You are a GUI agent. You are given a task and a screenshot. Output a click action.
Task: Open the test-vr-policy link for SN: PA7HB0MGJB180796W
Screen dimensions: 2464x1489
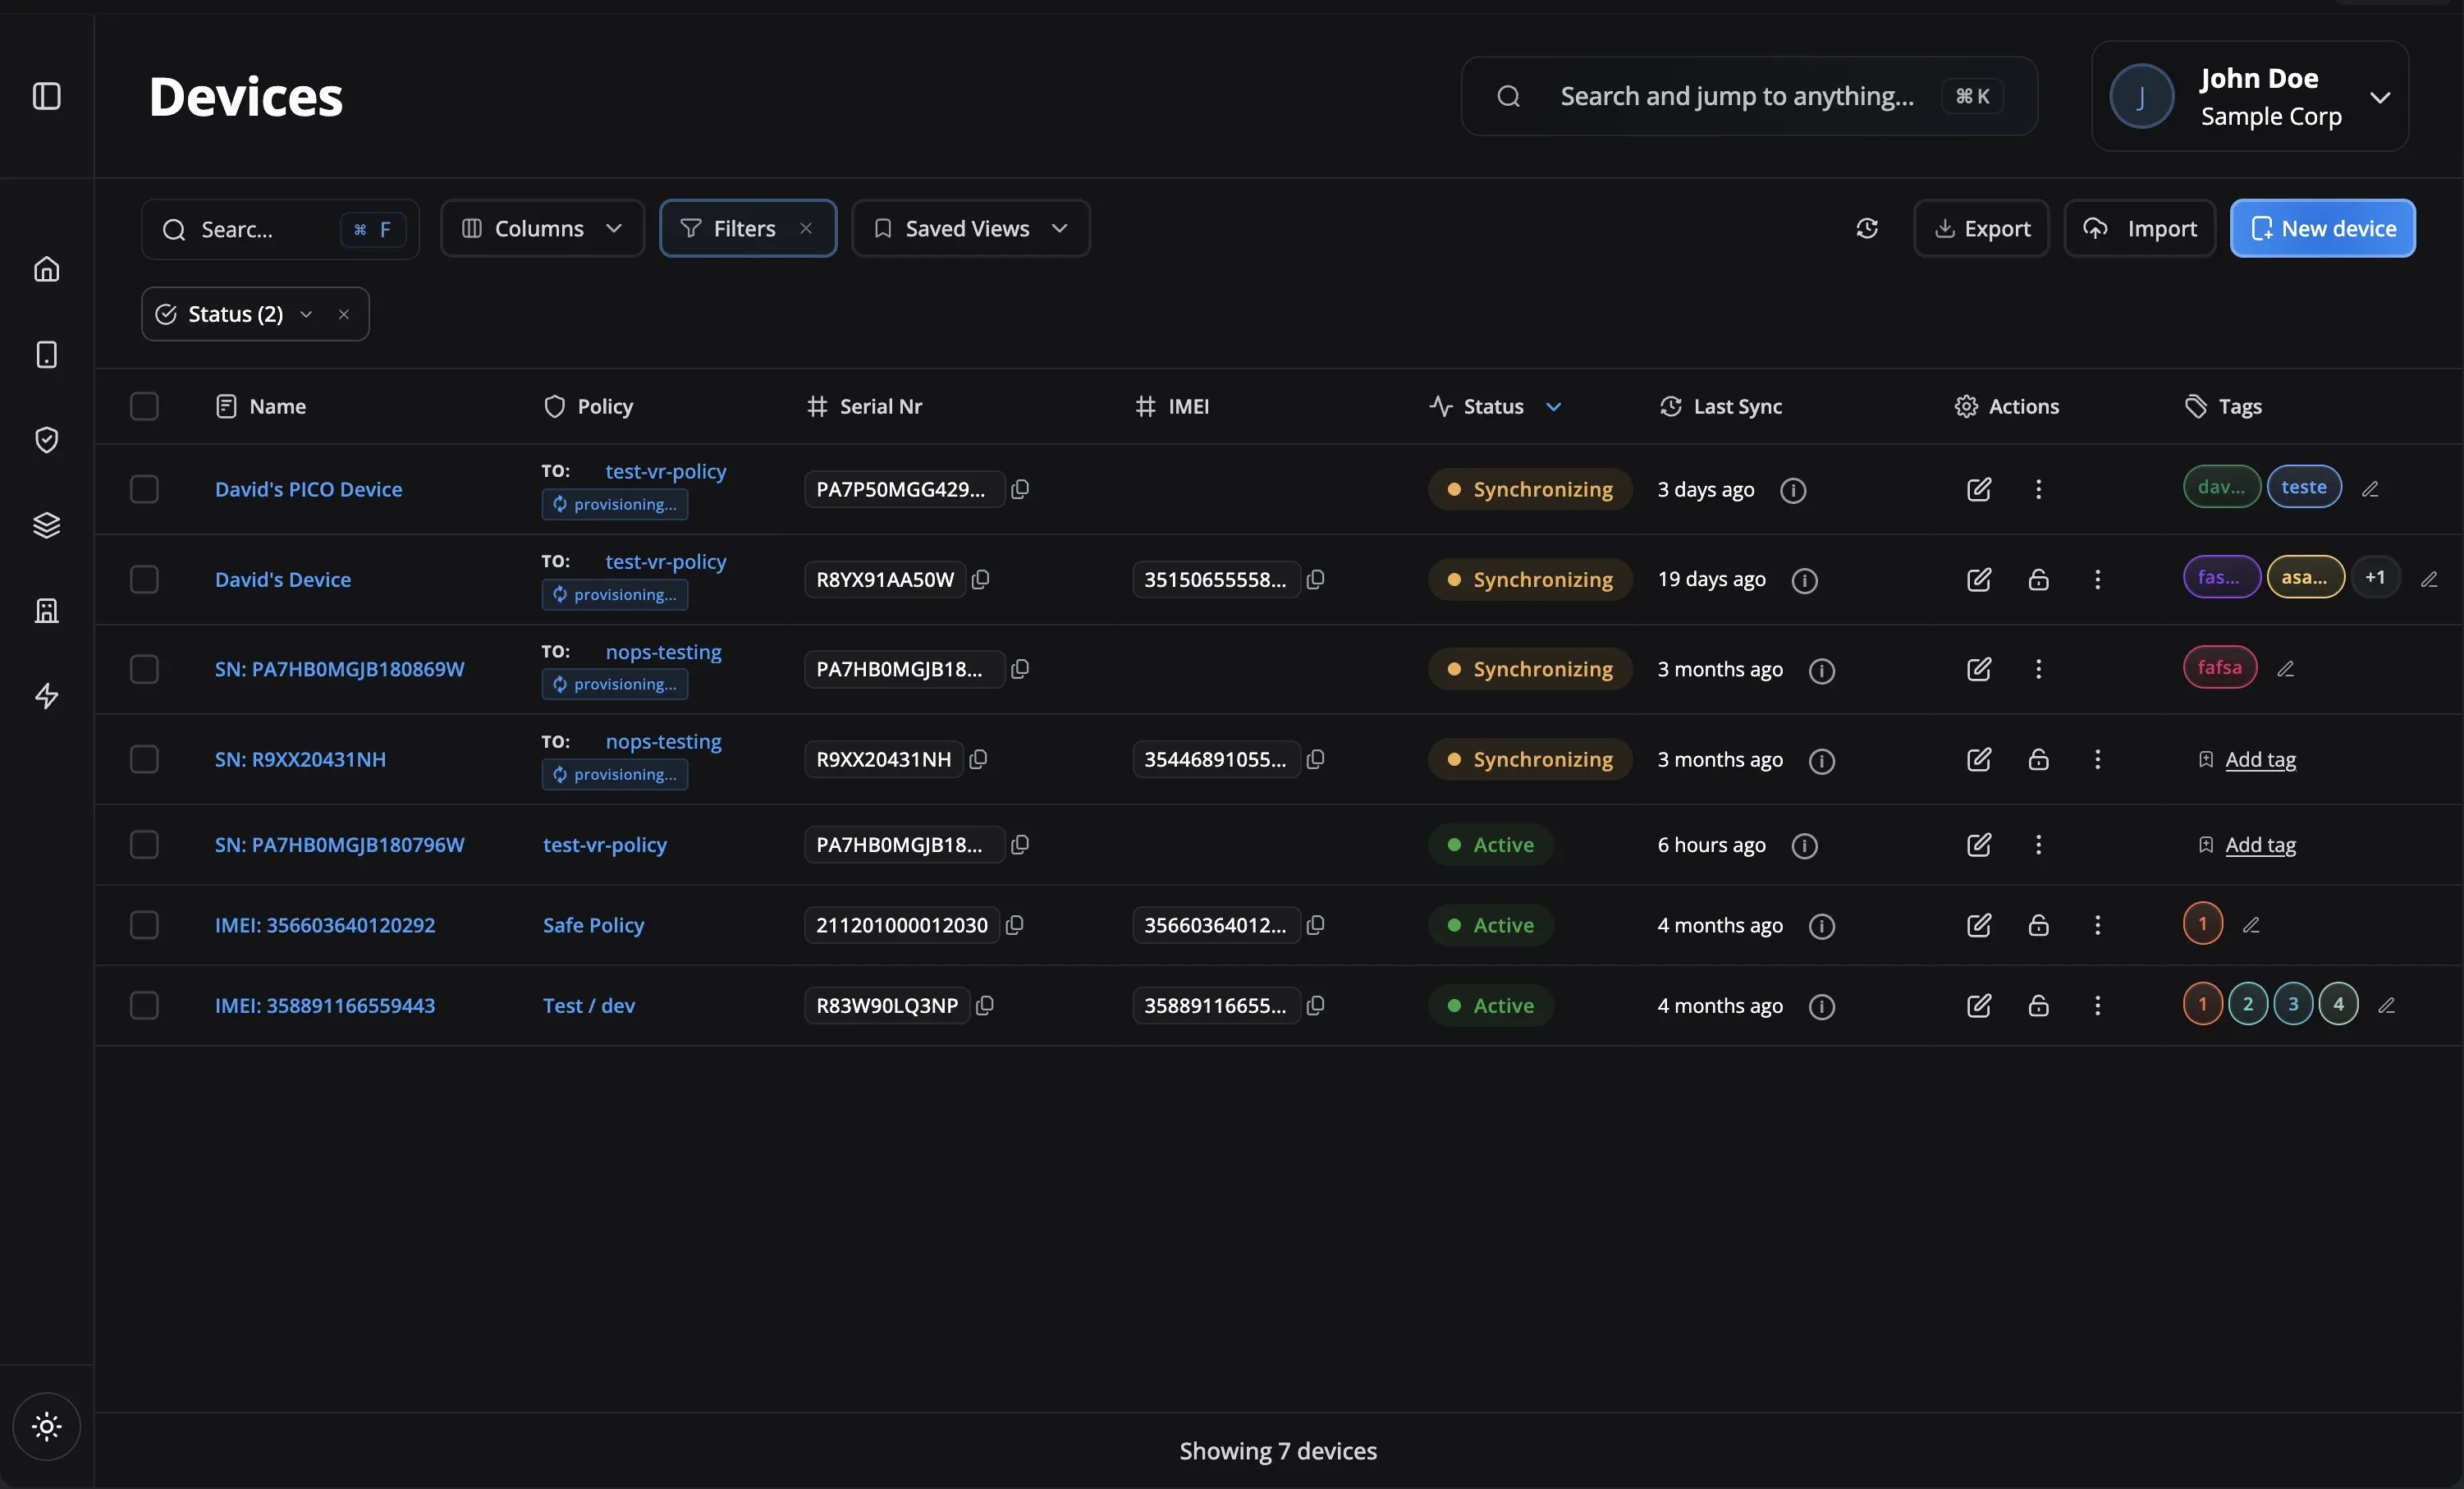coord(604,845)
